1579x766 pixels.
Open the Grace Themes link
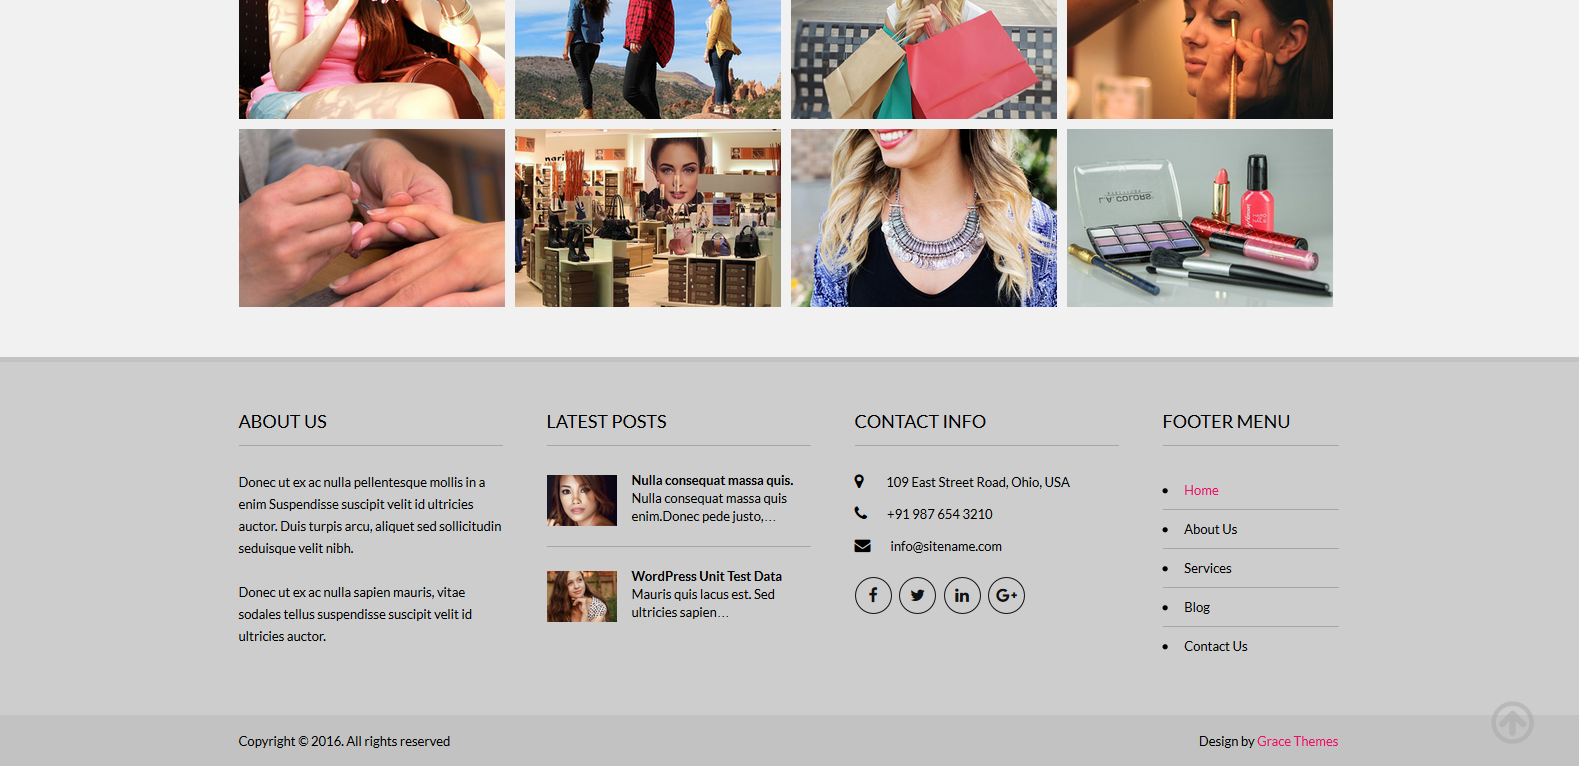pos(1297,741)
